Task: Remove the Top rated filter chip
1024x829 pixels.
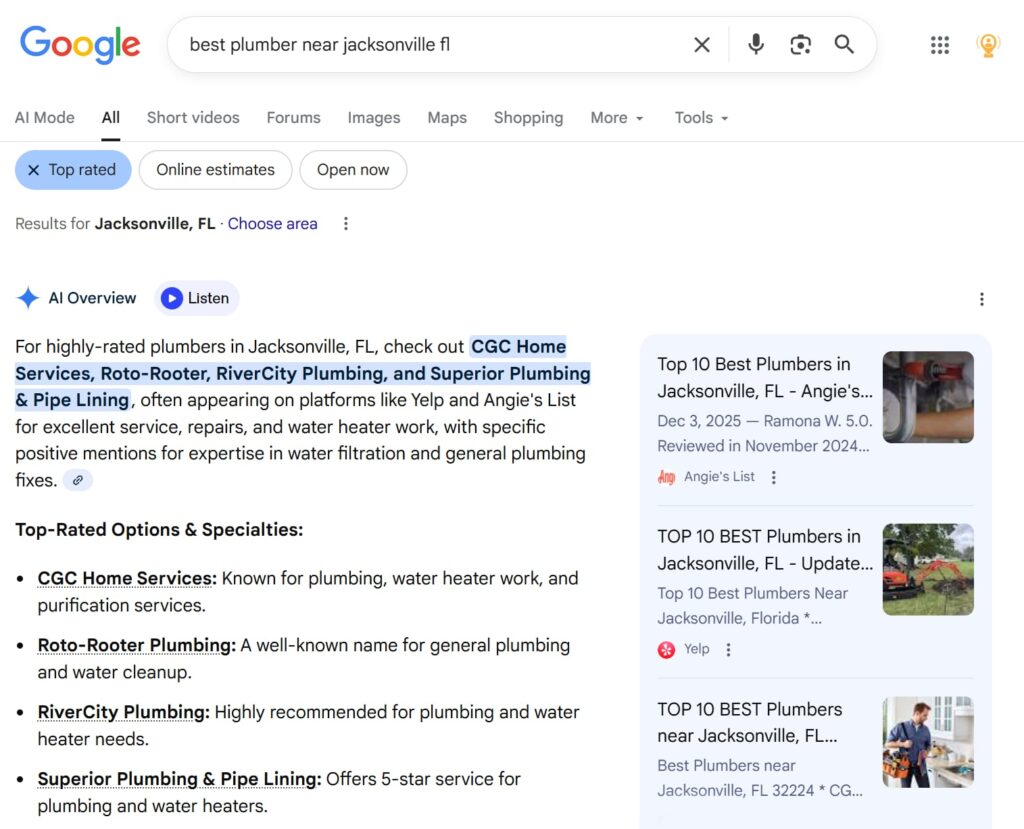Action: 36,170
